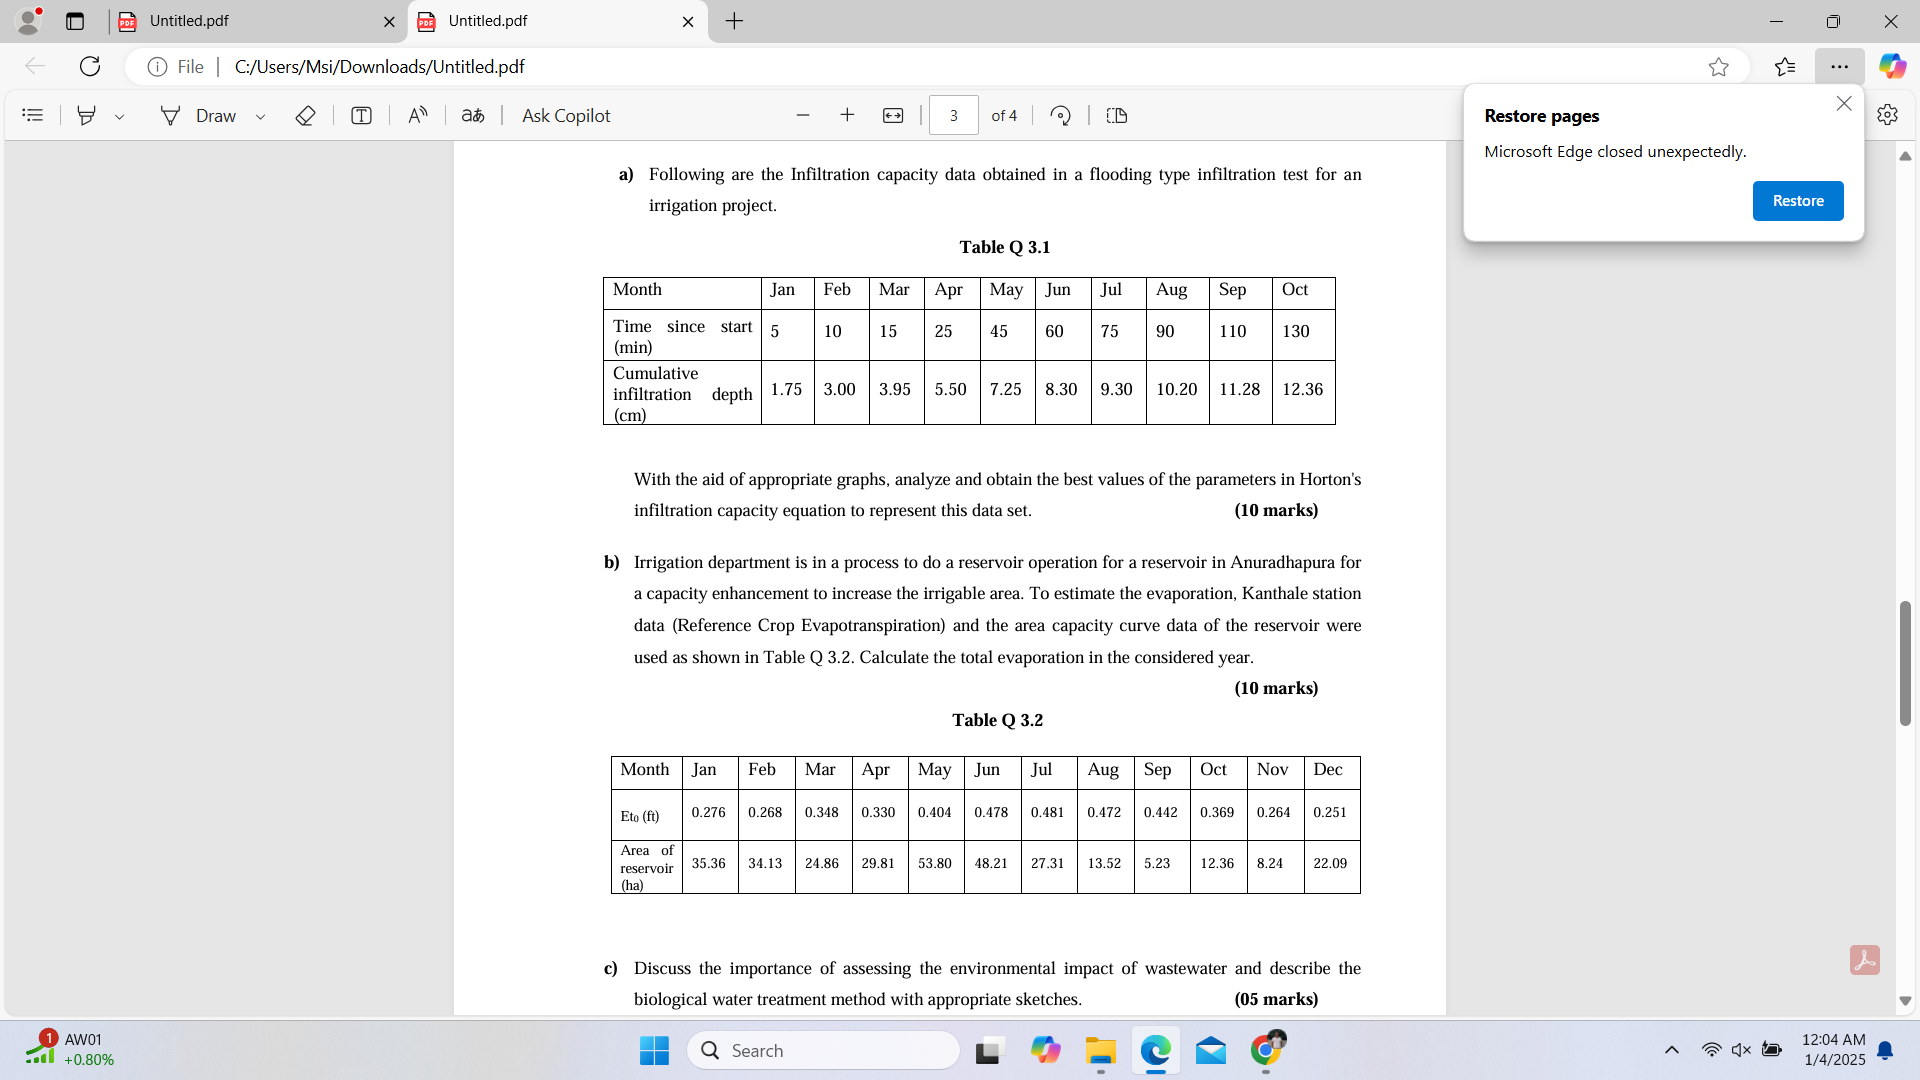Open the table of contents sidebar icon
Image resolution: width=1920 pixels, height=1080 pixels.
(33, 116)
